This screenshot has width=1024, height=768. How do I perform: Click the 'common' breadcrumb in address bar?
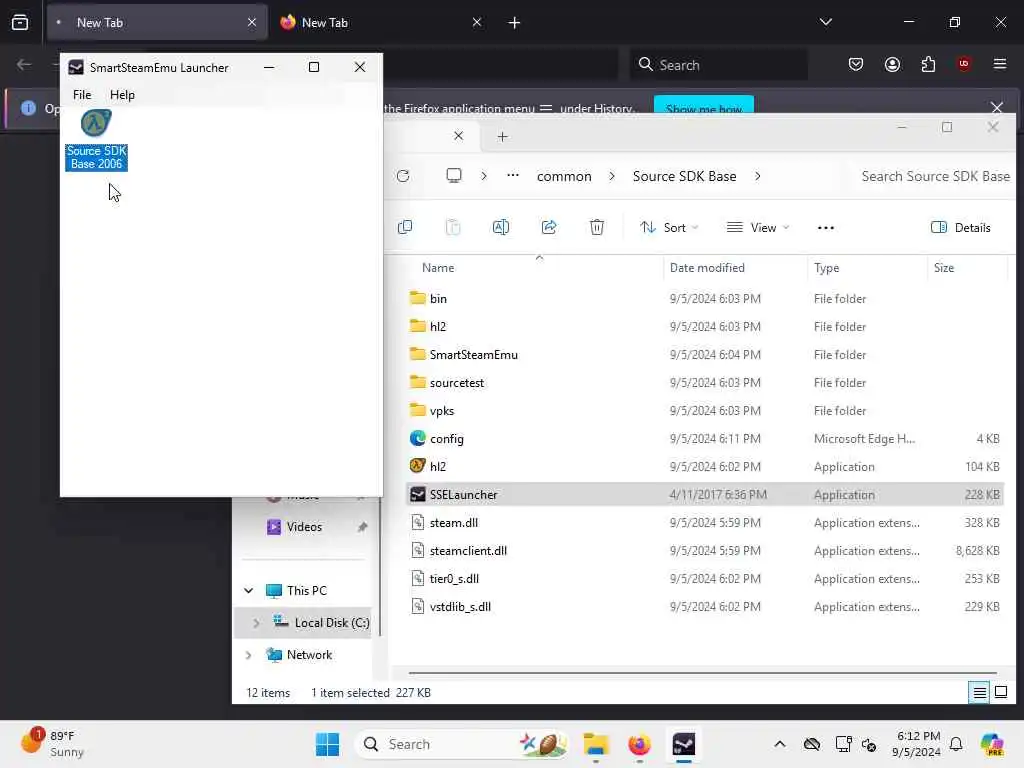pyautogui.click(x=564, y=176)
